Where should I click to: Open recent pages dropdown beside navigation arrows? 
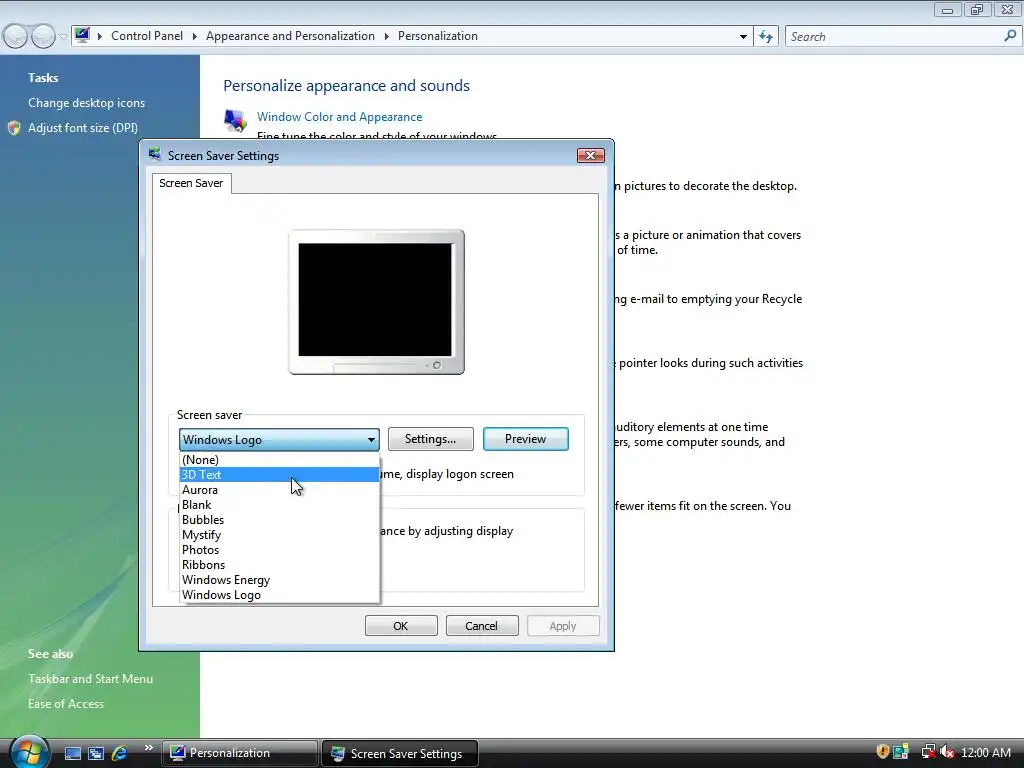pyautogui.click(x=63, y=37)
